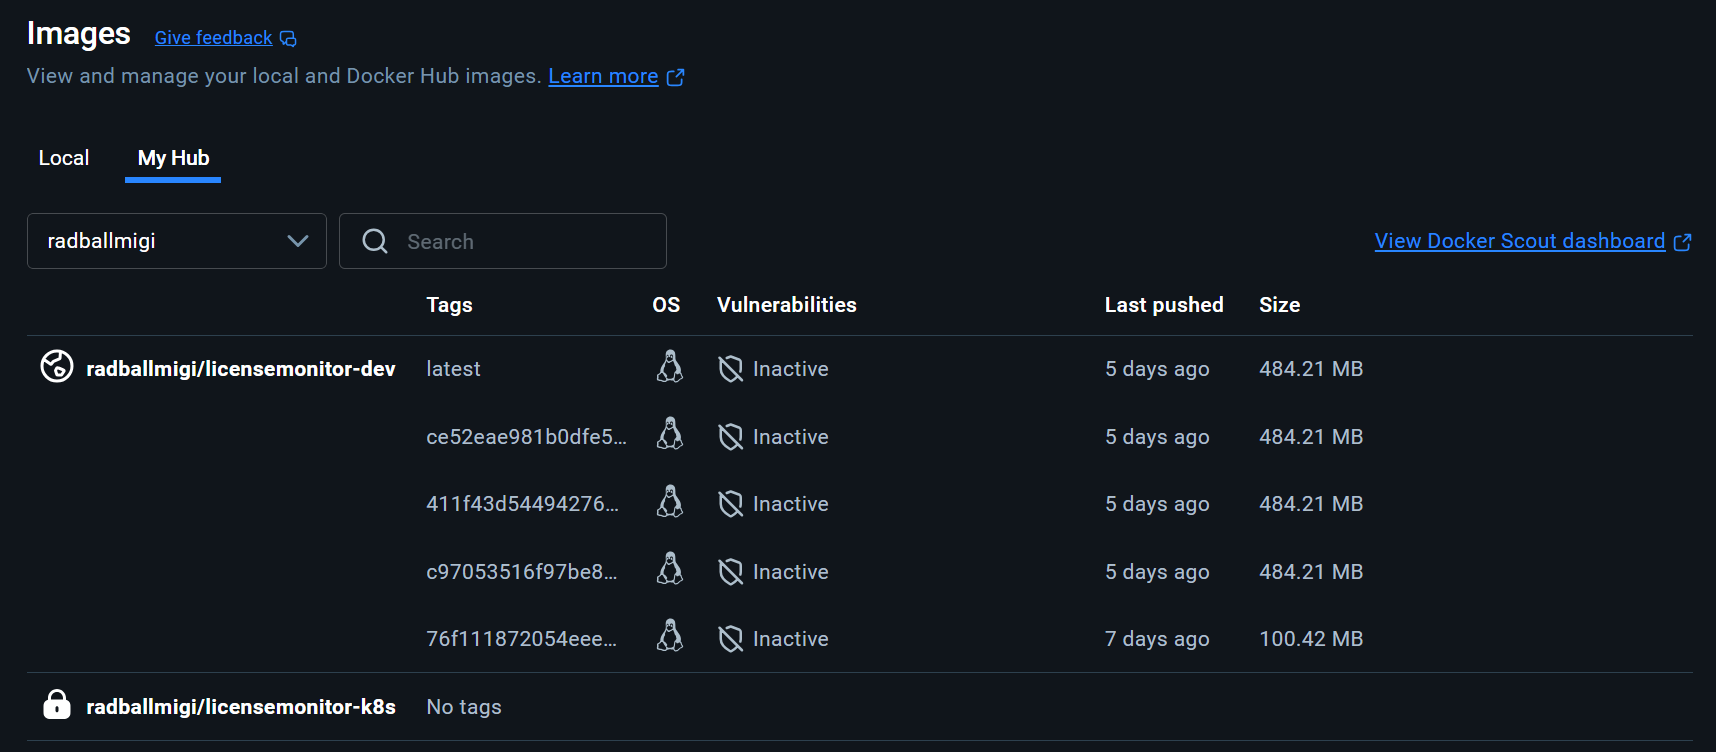Select the c97053516f97be8… tag
1716x752 pixels.
pyautogui.click(x=521, y=572)
